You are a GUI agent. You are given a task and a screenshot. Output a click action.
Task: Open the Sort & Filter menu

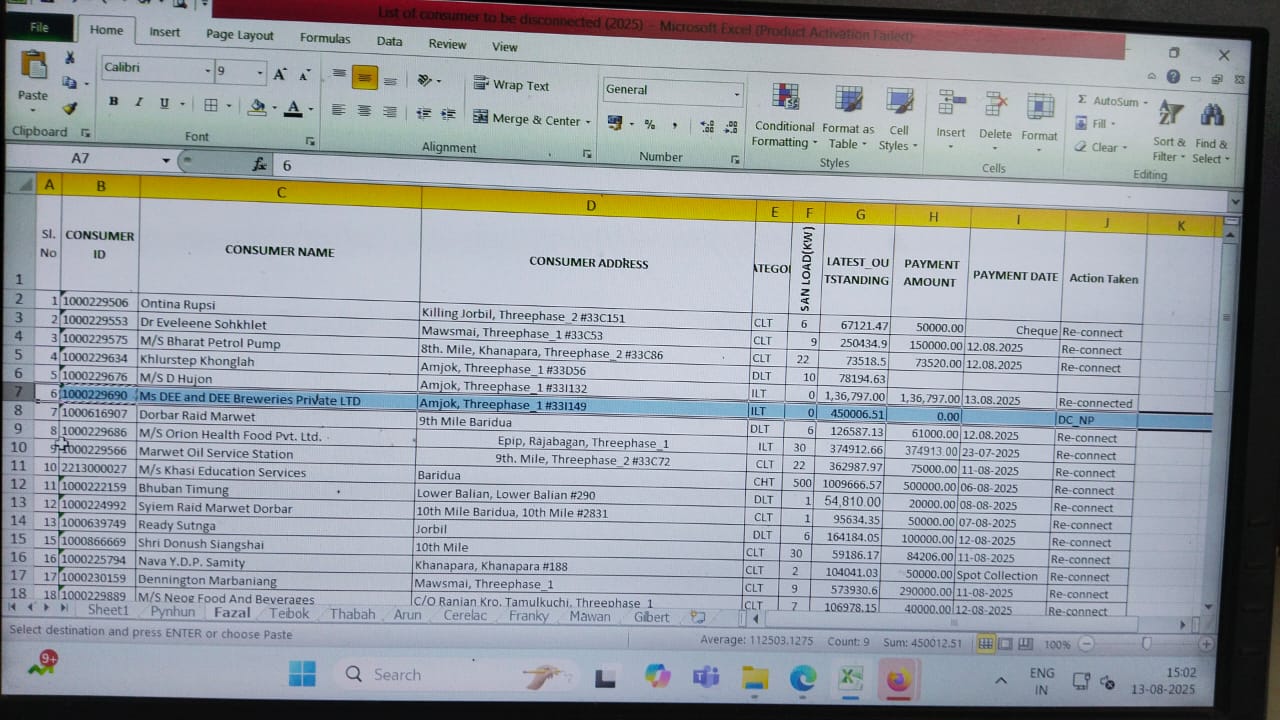tap(1169, 132)
